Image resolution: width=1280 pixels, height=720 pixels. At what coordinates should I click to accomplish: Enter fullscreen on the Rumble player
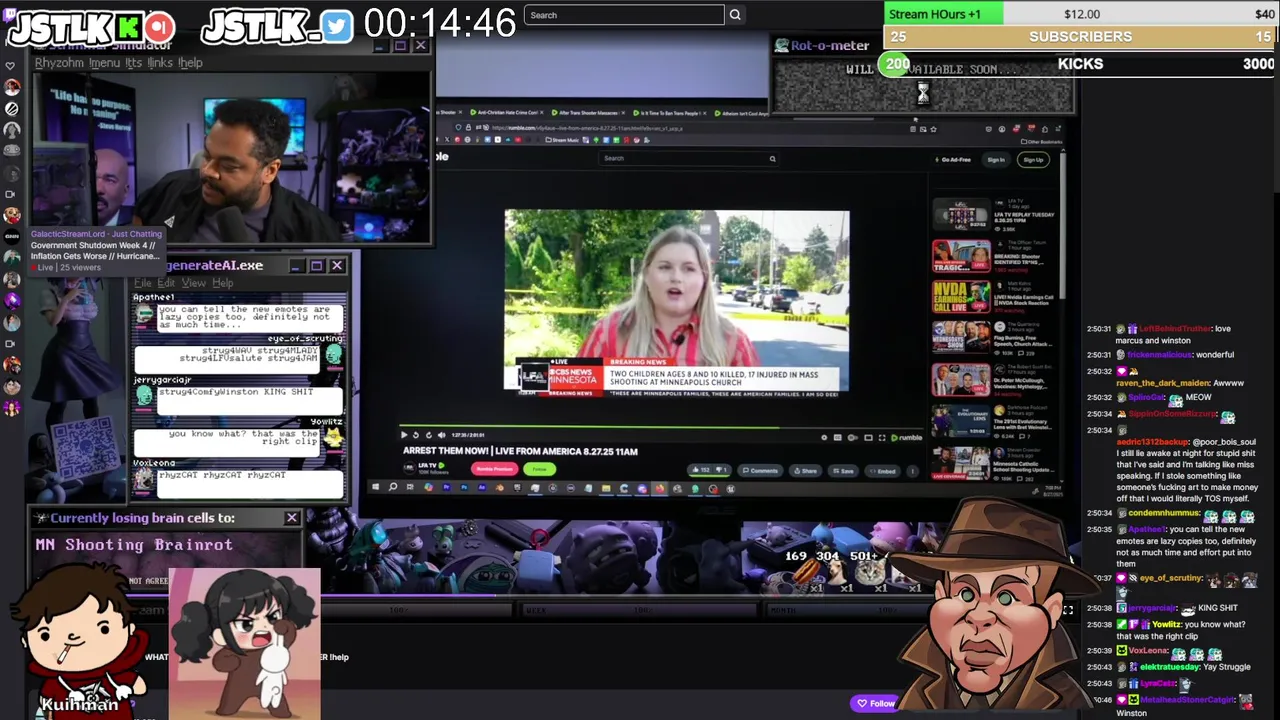(882, 437)
